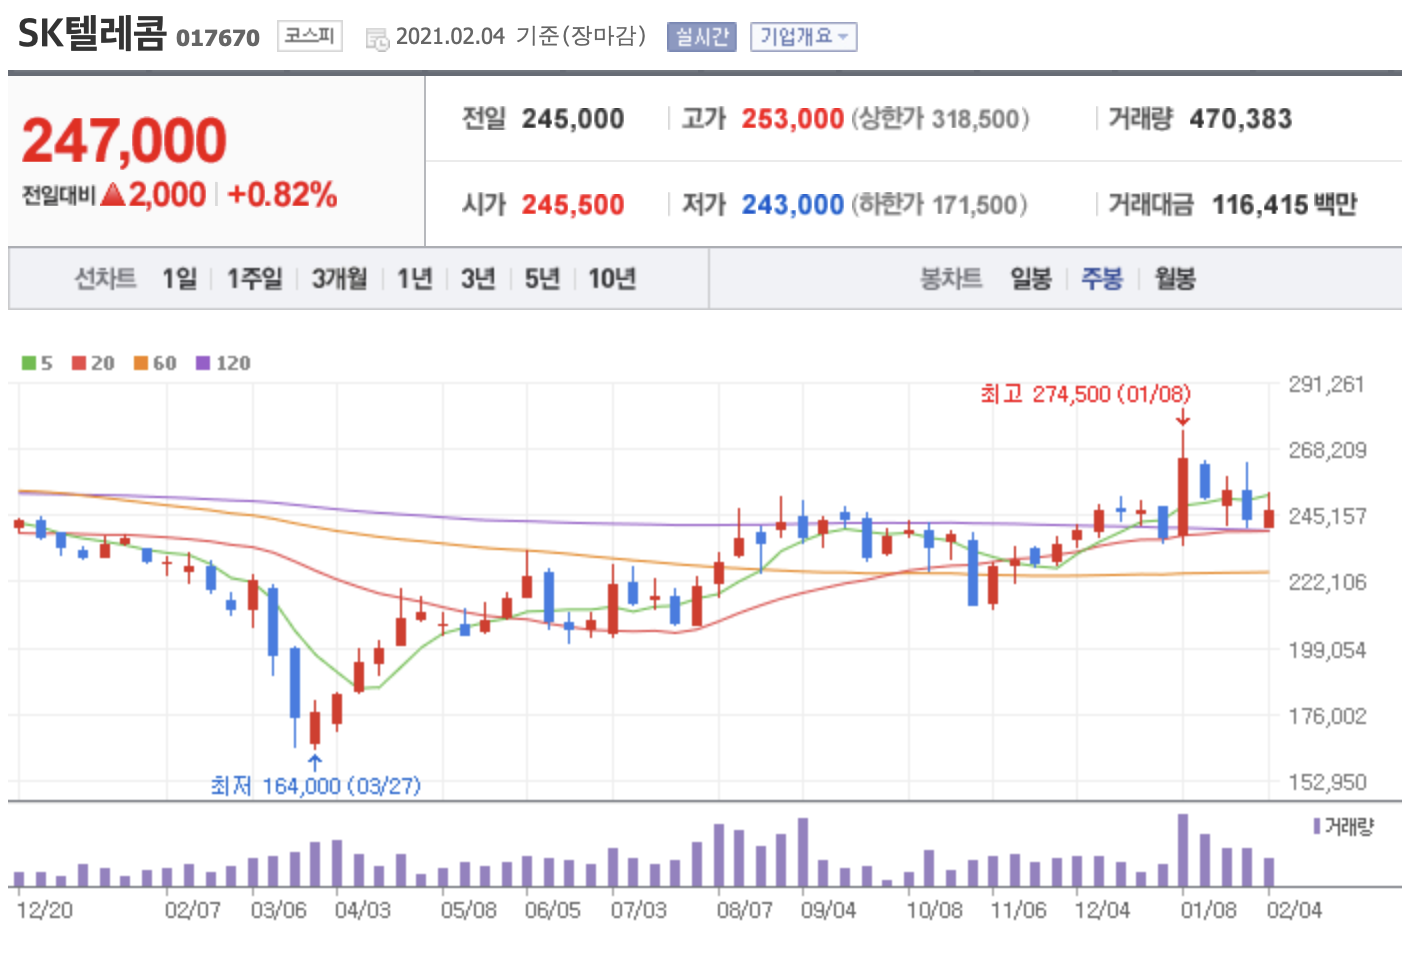Click the 199,054 y-axis label
This screenshot has width=1402, height=954.
[x=1326, y=650]
